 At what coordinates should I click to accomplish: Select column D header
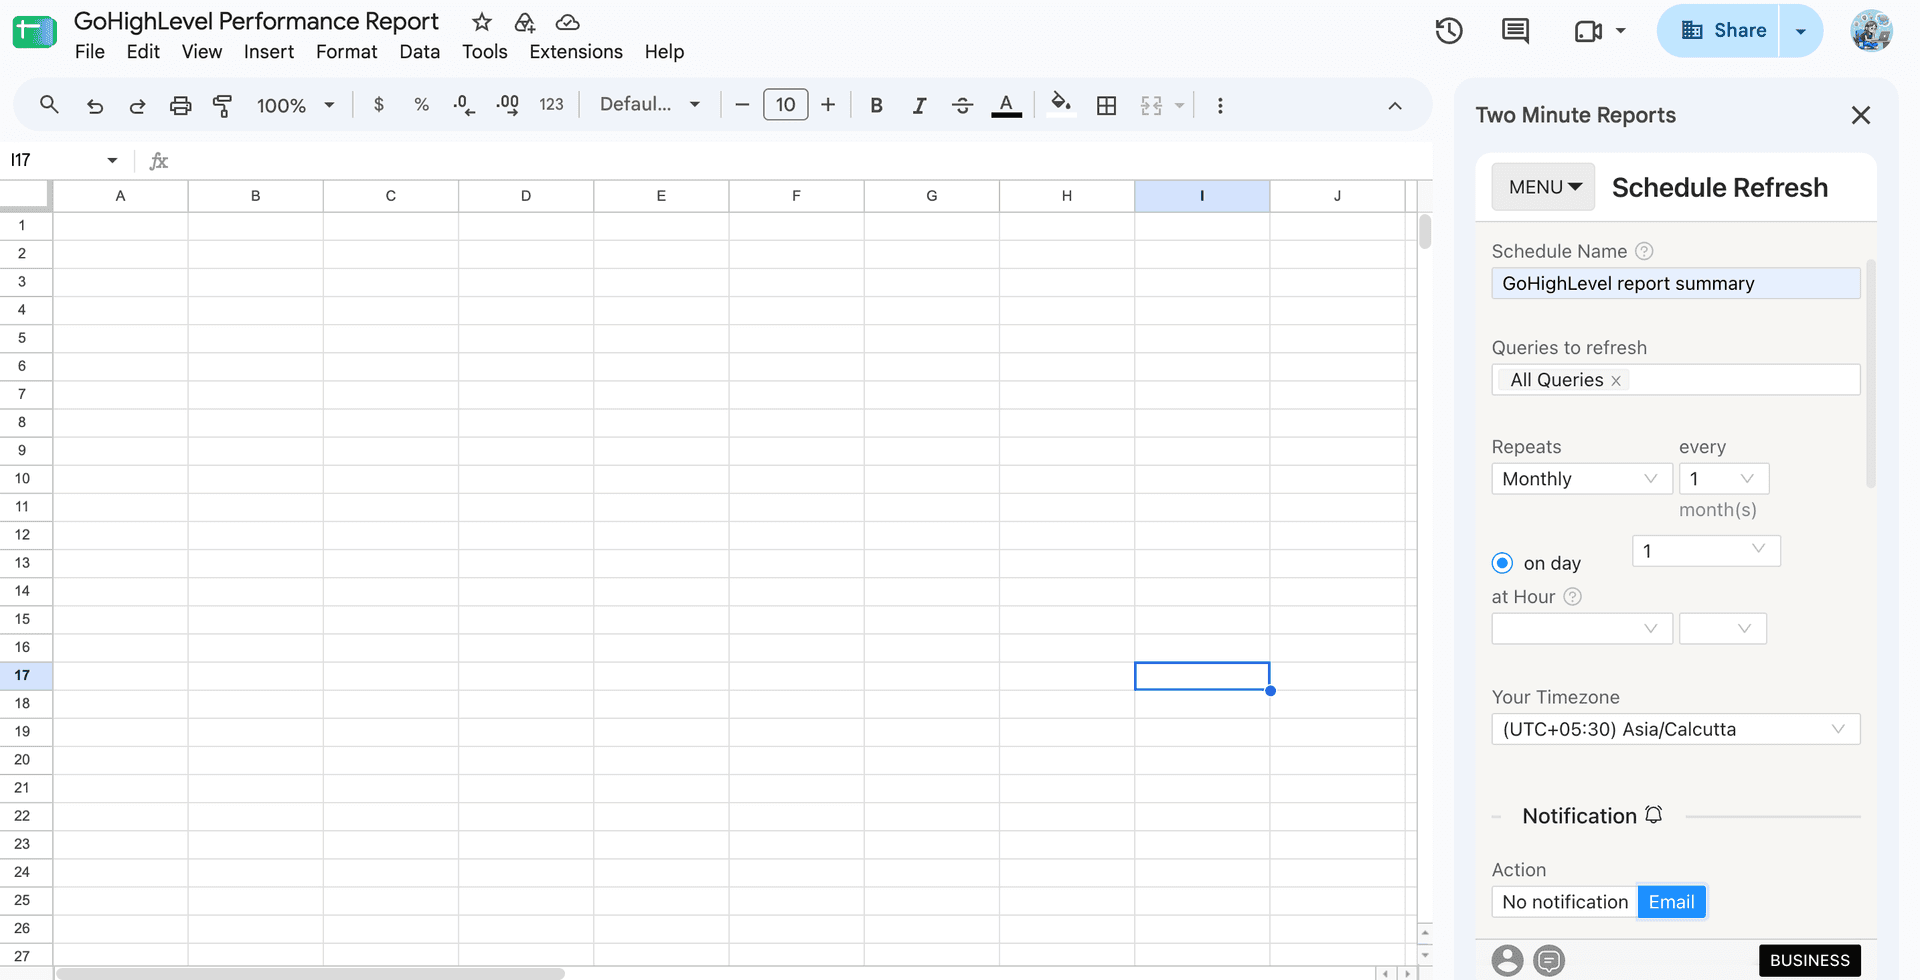pyautogui.click(x=526, y=196)
